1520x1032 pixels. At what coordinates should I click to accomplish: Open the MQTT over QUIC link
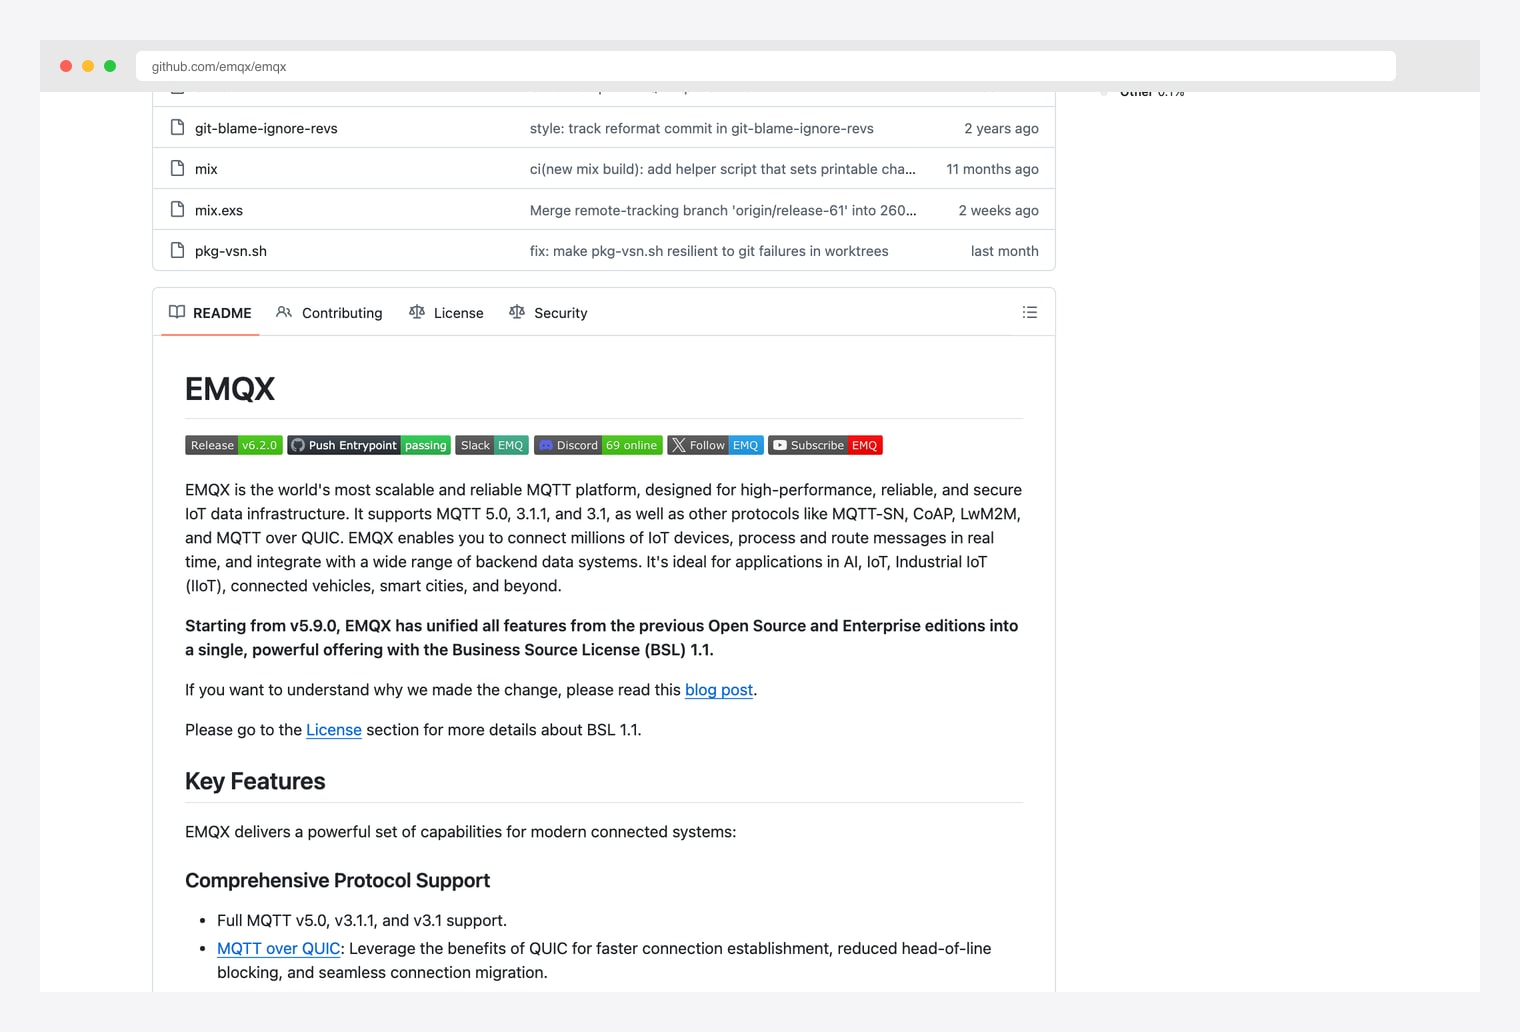(279, 948)
